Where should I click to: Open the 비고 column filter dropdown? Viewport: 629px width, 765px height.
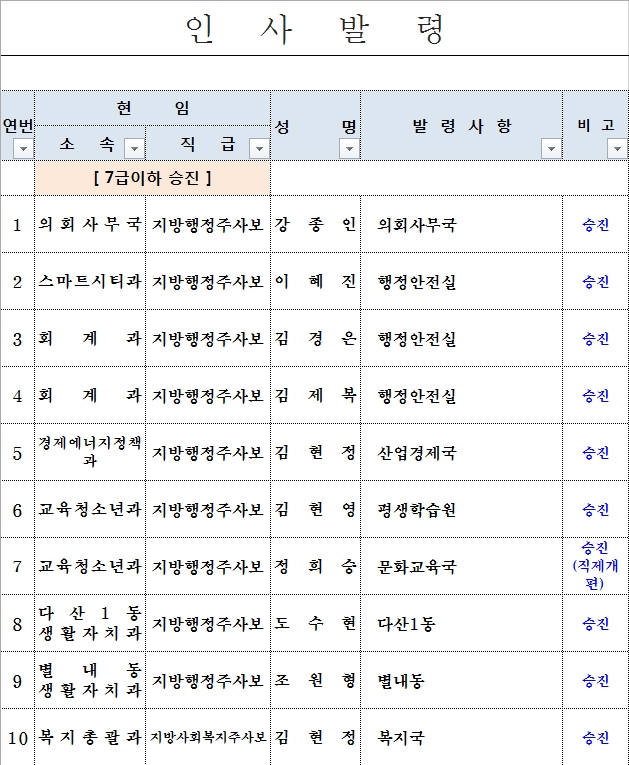pyautogui.click(x=615, y=149)
